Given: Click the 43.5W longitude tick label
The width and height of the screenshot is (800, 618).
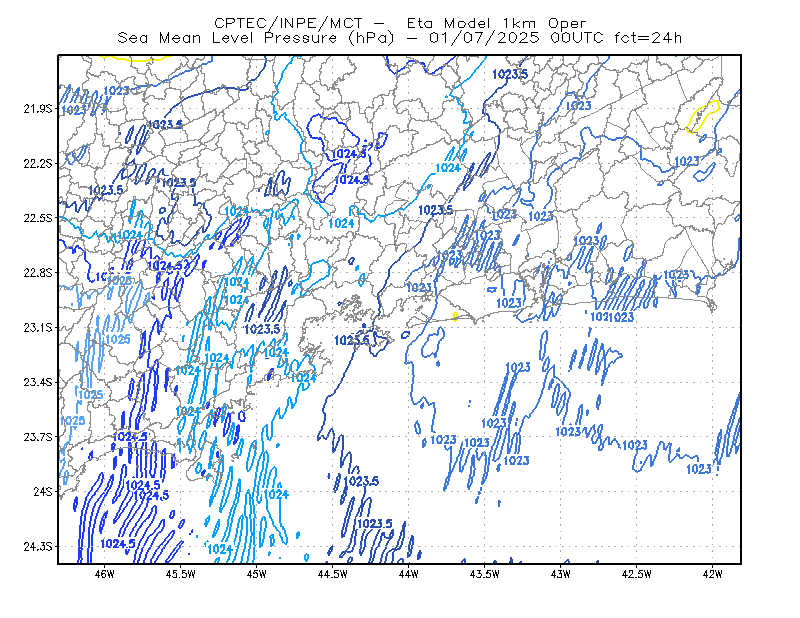Looking at the screenshot, I should [x=485, y=574].
